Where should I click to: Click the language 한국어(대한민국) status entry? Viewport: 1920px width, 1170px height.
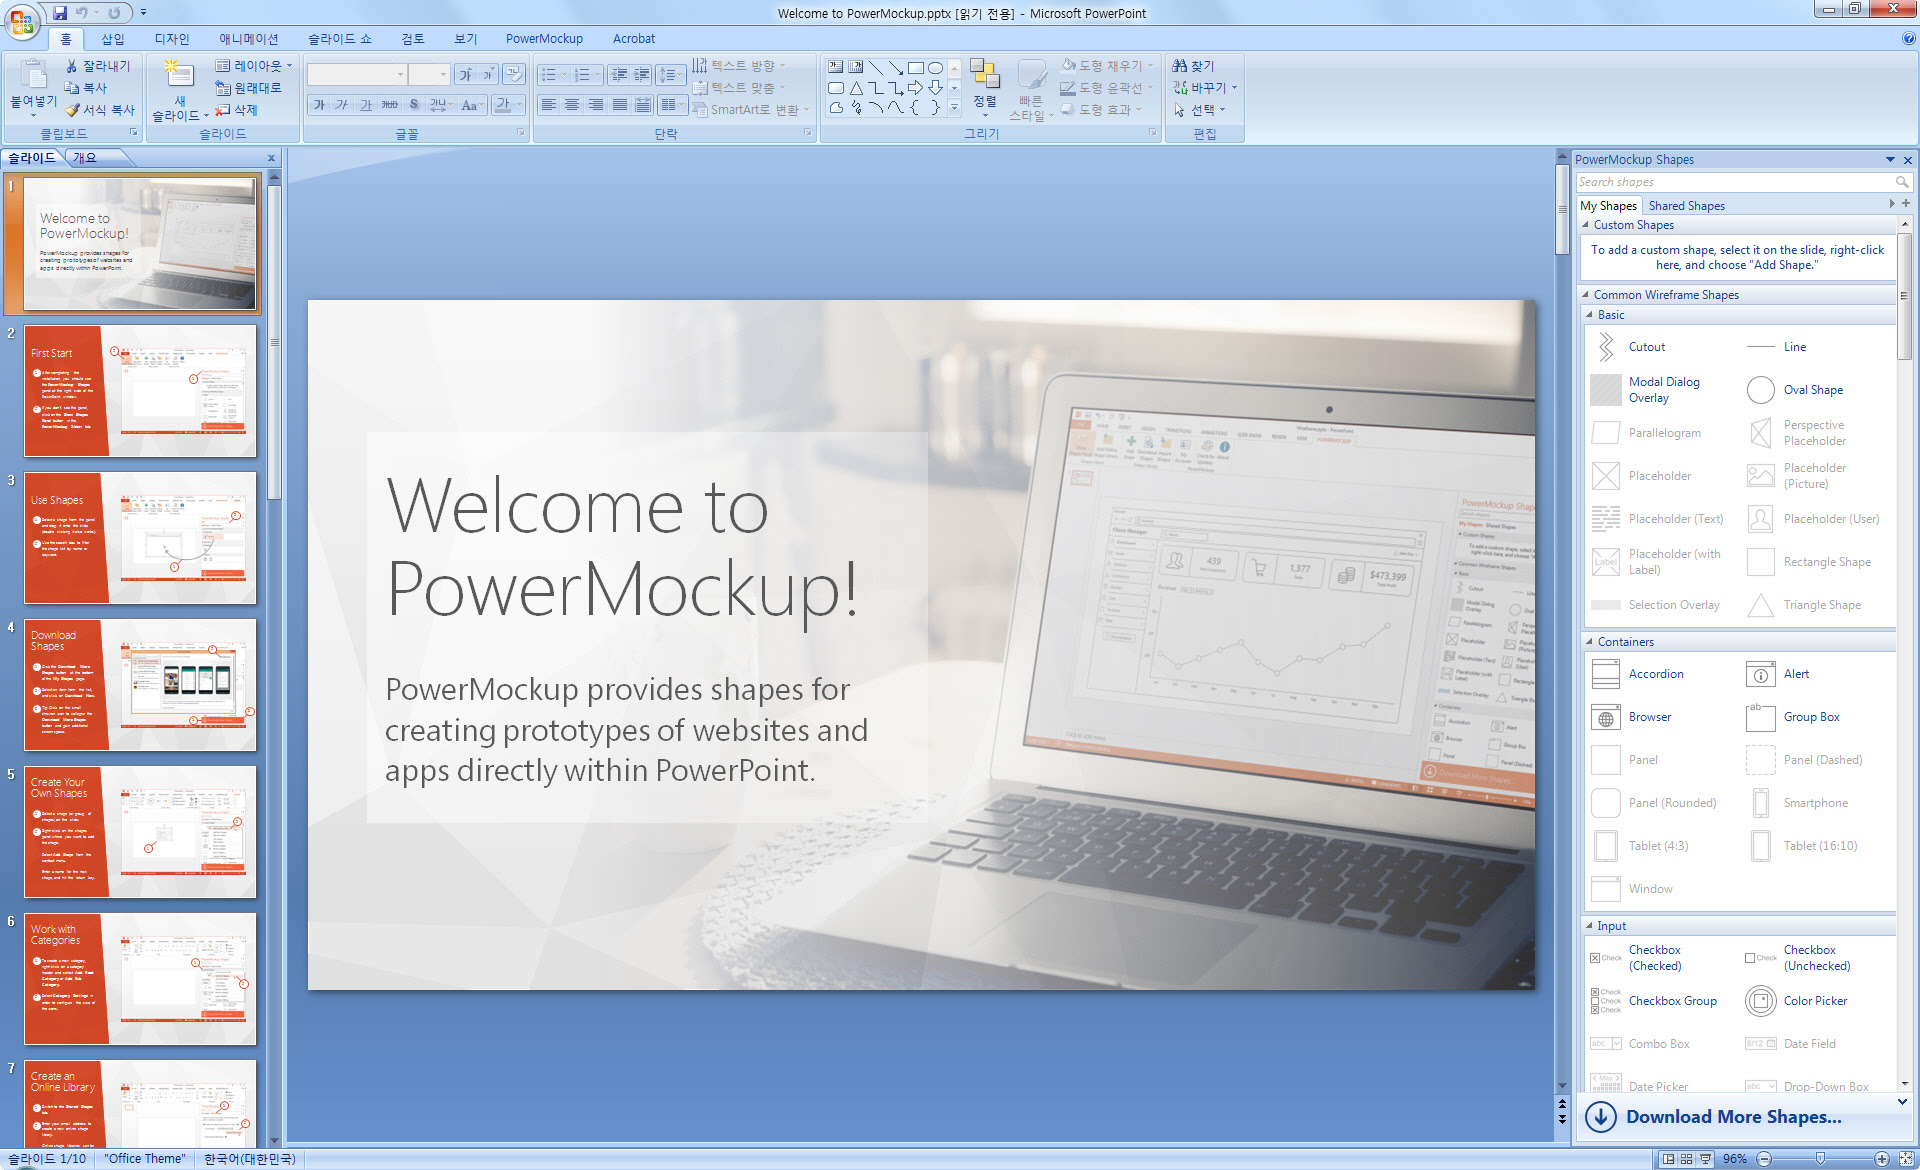click(250, 1159)
